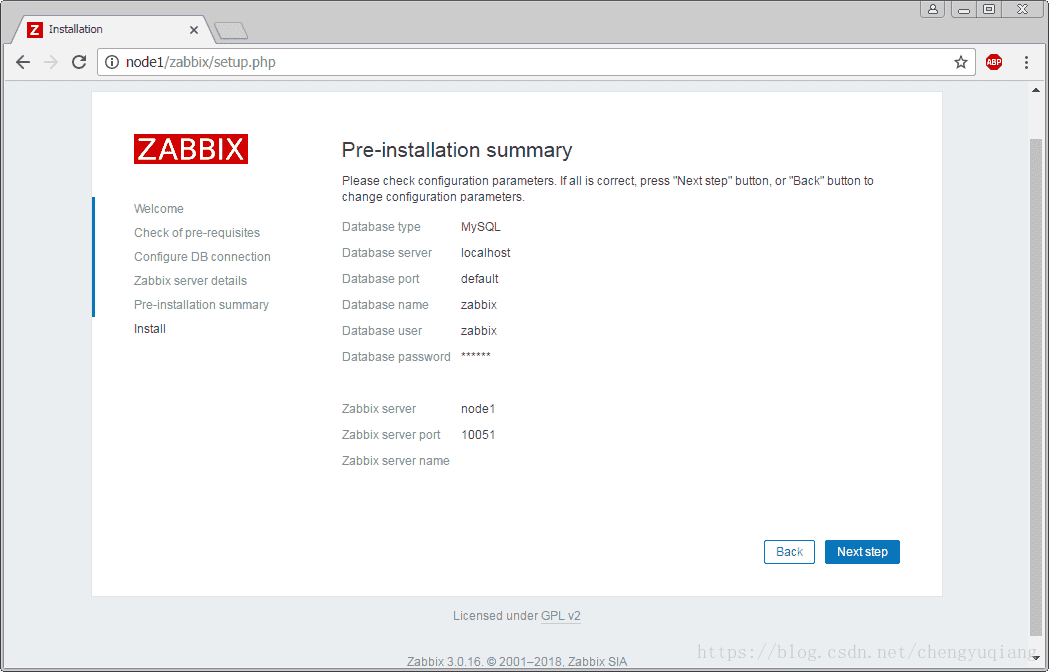Open the GPL v2 license link

(561, 616)
